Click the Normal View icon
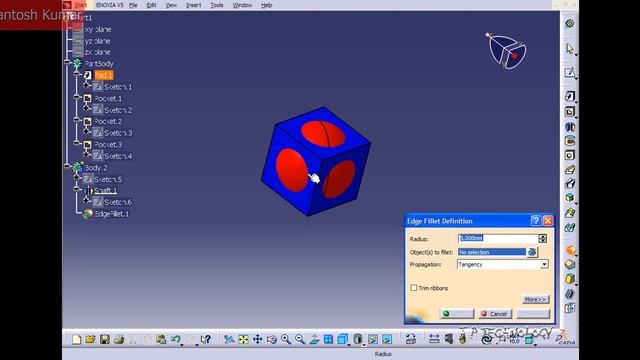 click(x=314, y=339)
